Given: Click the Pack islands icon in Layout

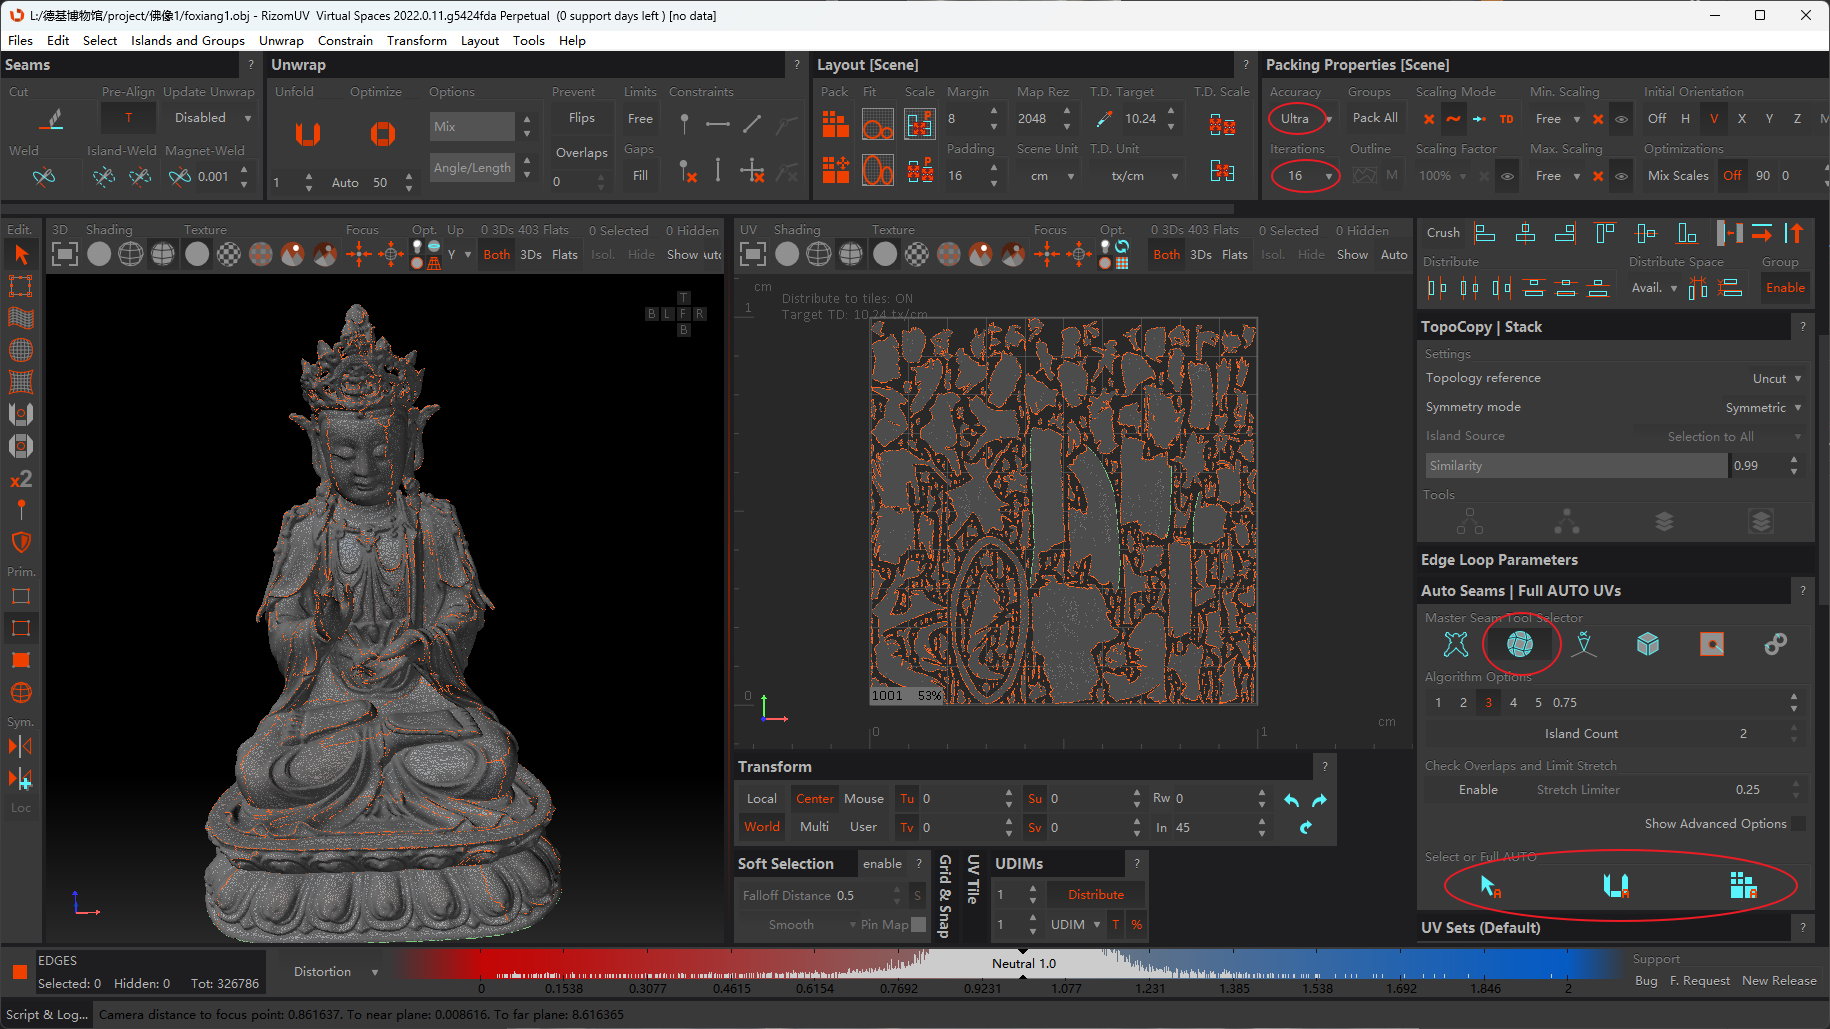Looking at the screenshot, I should [835, 125].
